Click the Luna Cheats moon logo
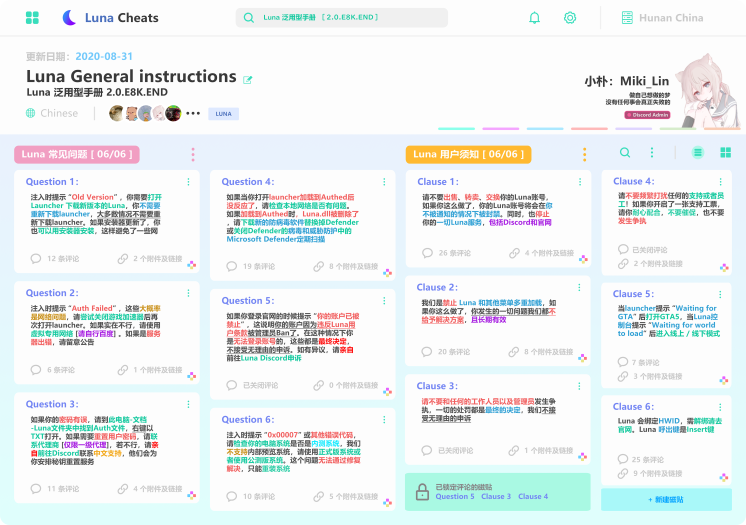 [x=69, y=18]
